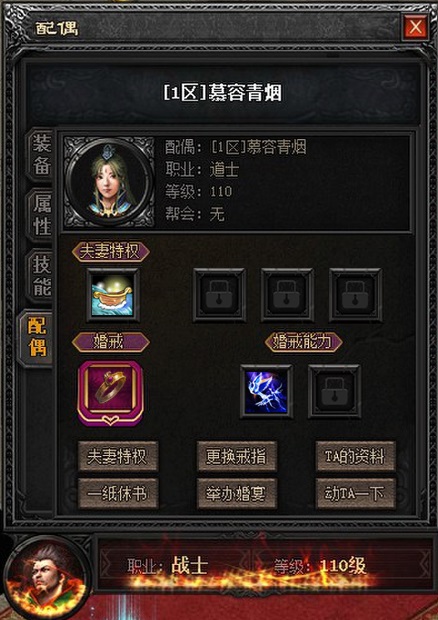Switch to the 属性 attributes tab
The image size is (438, 620).
pyautogui.click(x=40, y=215)
